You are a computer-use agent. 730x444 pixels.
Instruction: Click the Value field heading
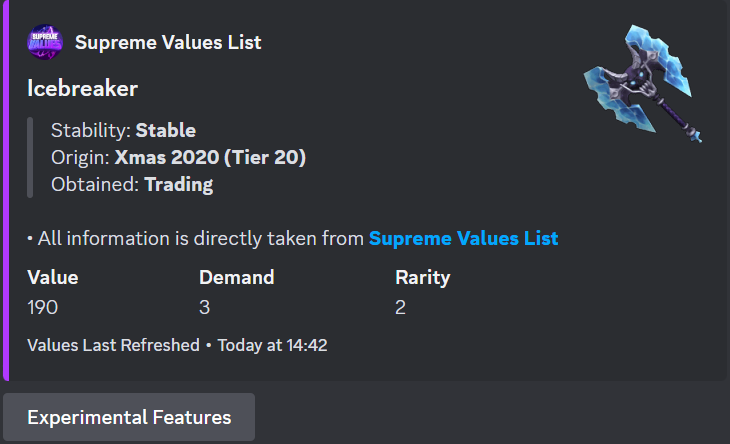click(53, 278)
